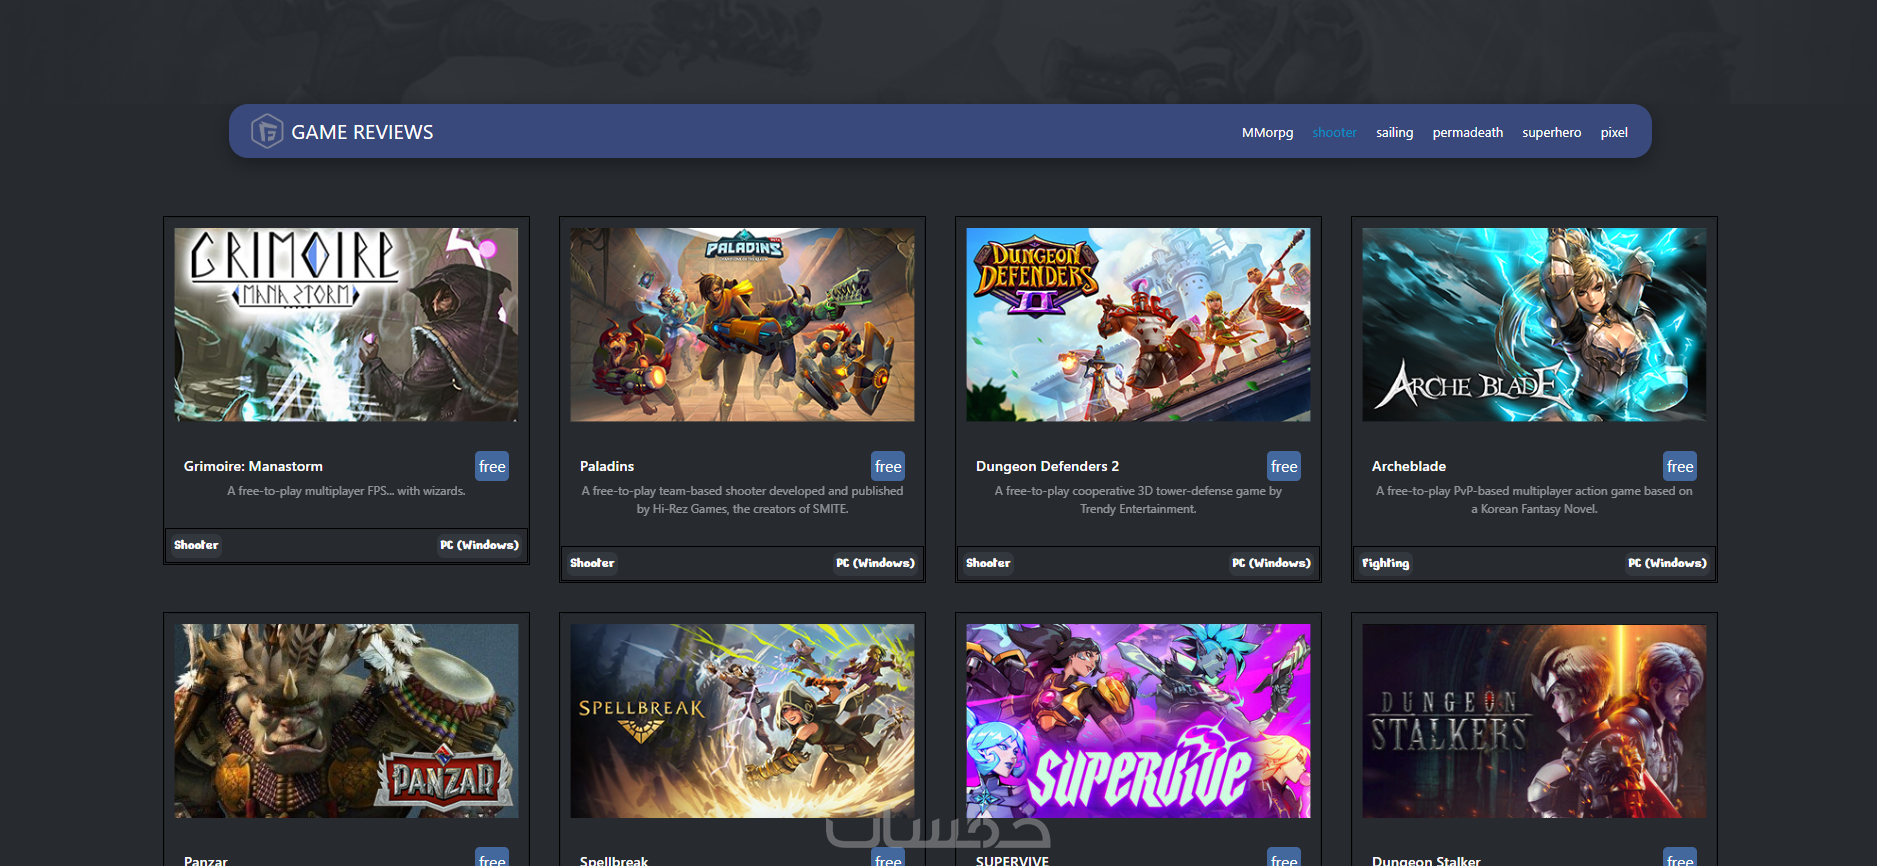This screenshot has width=1877, height=866.
Task: Open the GAME REVIEWS home link
Action: (x=362, y=132)
